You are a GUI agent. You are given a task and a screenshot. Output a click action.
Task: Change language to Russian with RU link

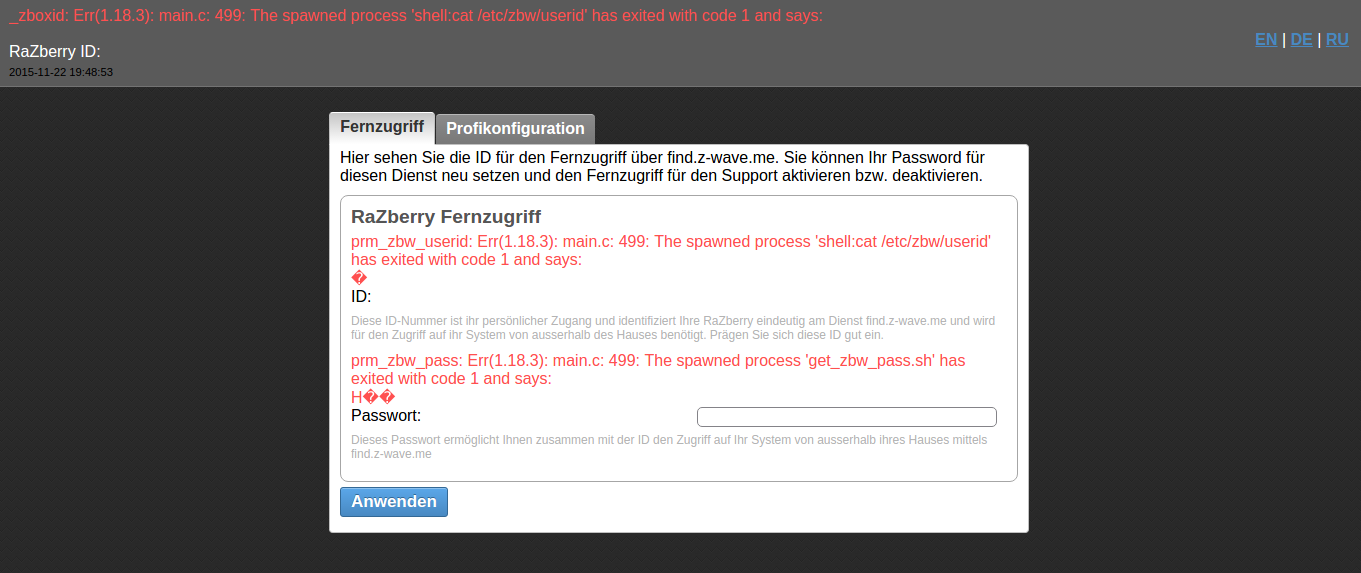1337,40
